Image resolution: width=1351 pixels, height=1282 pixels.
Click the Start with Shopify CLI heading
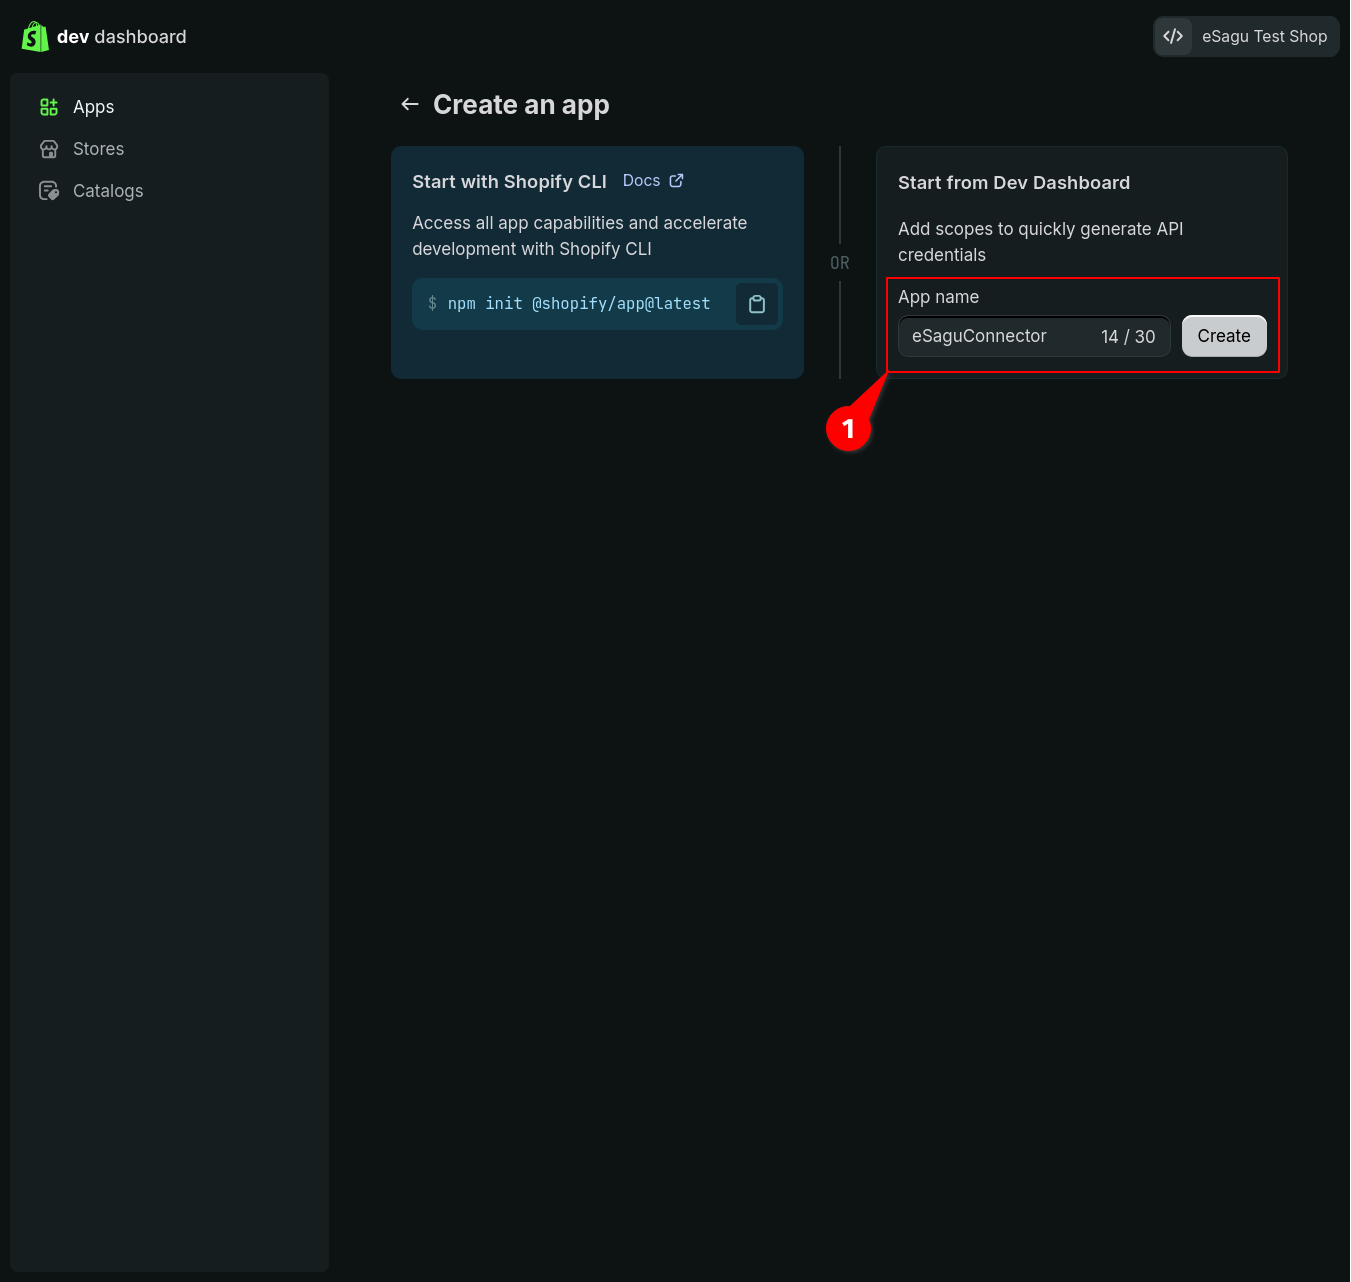[x=509, y=182]
